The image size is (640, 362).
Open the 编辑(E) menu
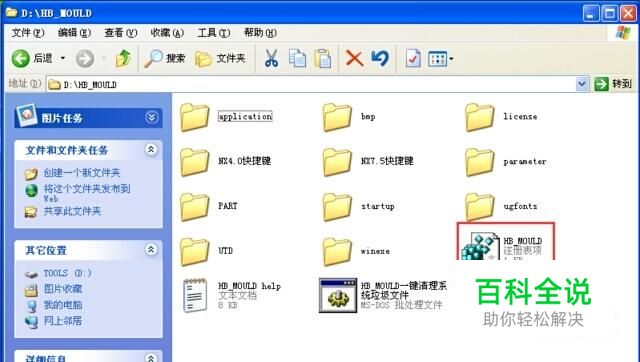74,33
